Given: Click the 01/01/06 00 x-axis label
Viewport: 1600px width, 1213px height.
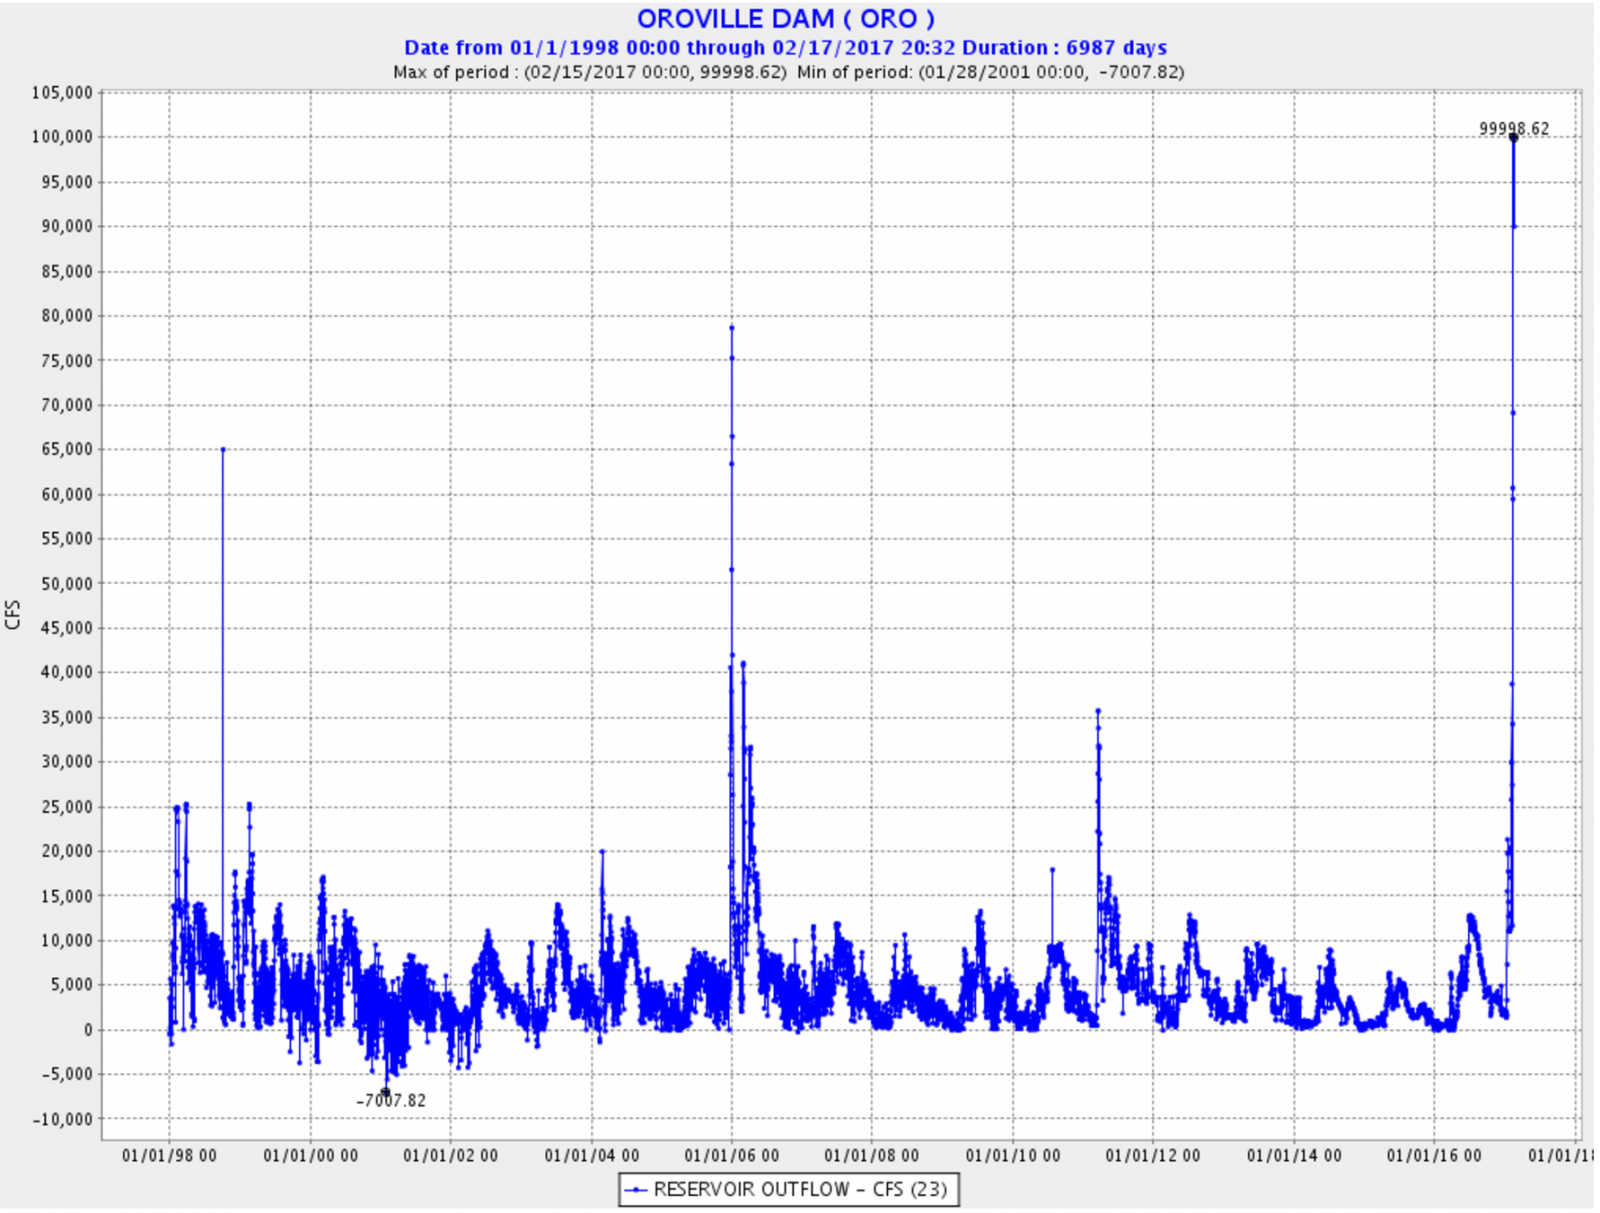Looking at the screenshot, I should click(731, 1155).
